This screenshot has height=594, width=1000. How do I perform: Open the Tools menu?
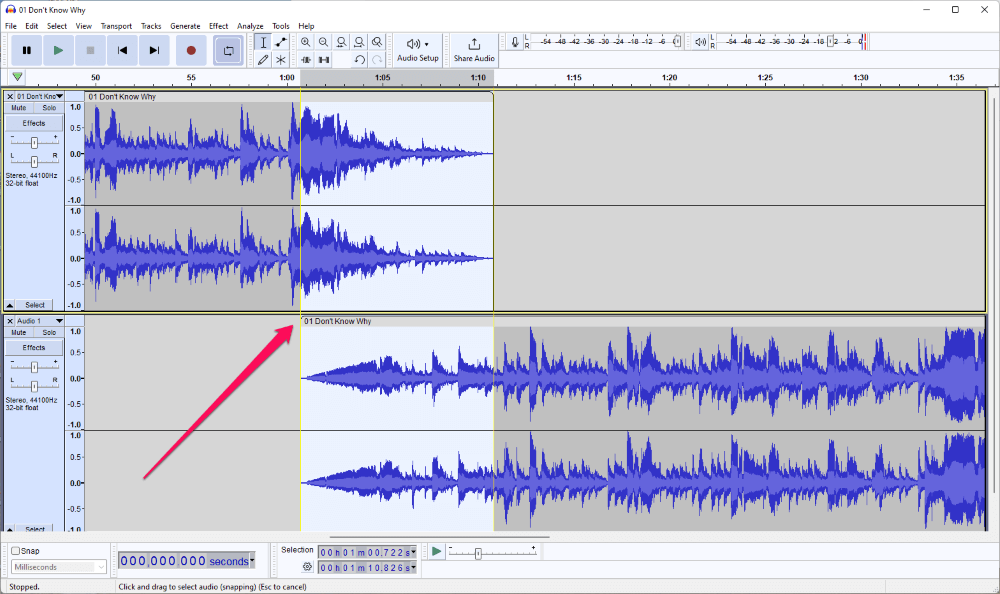(281, 26)
